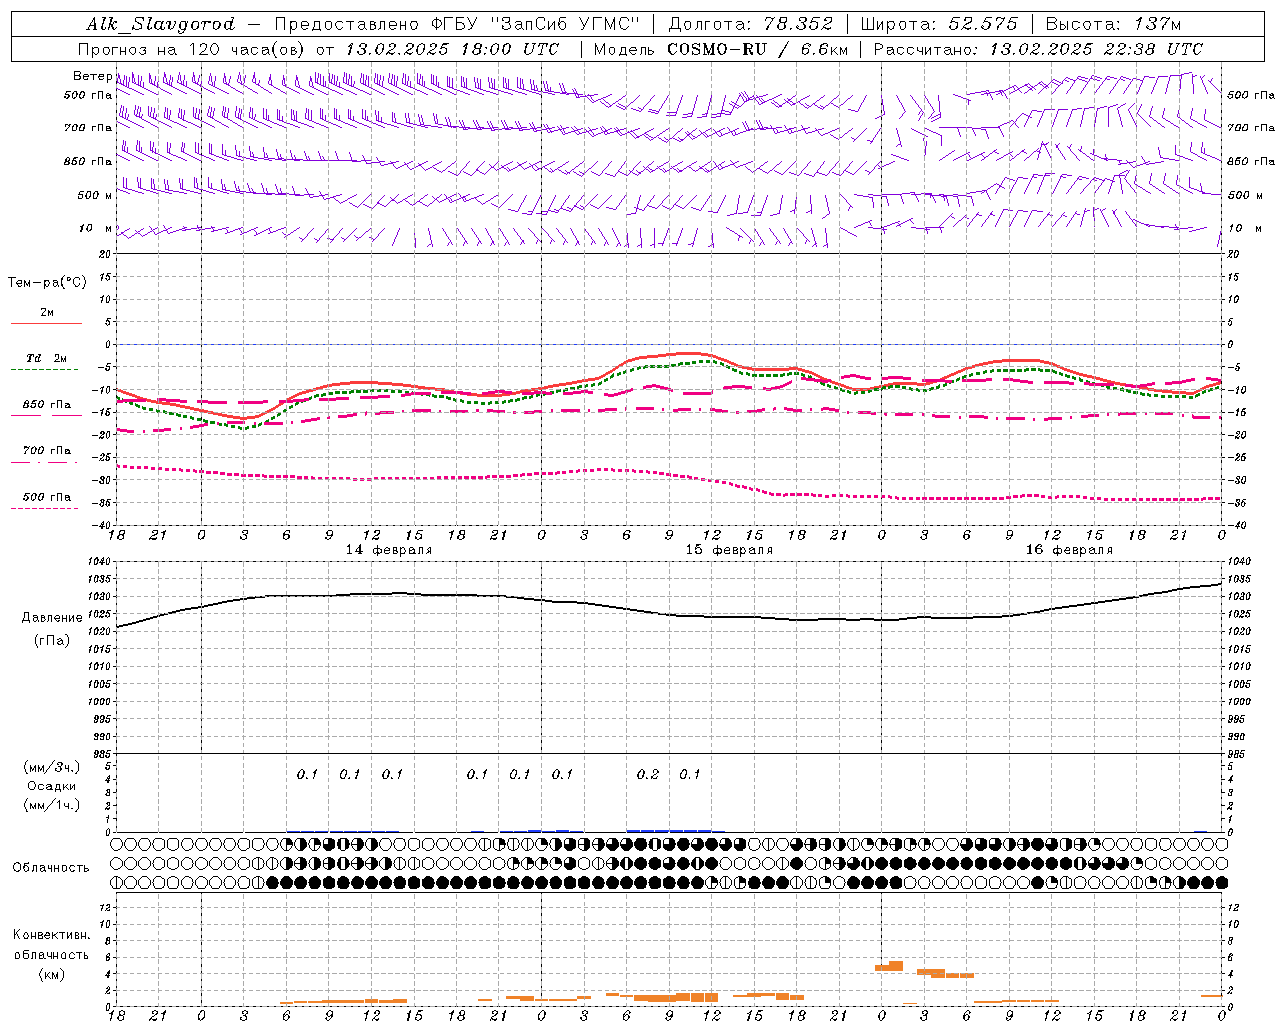Click the latitude value 52.575
1280x1024 pixels.
click(x=983, y=24)
